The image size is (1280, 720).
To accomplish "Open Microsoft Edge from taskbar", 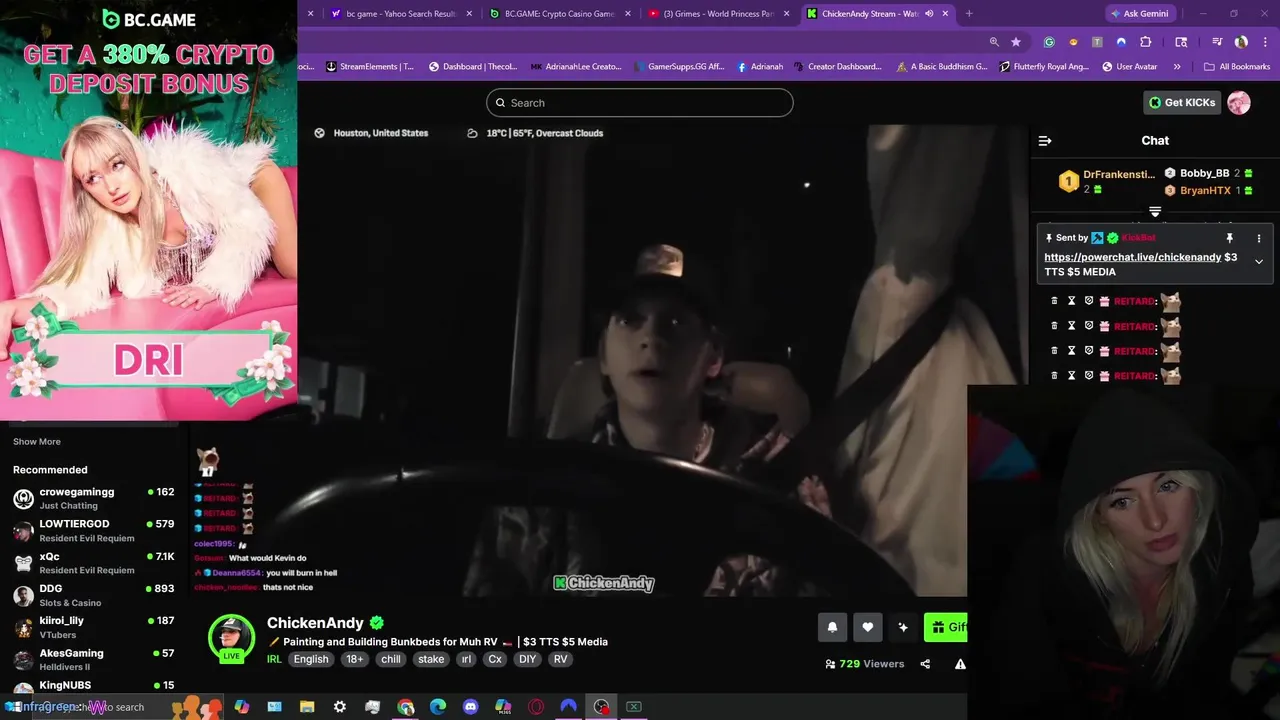I will point(438,707).
